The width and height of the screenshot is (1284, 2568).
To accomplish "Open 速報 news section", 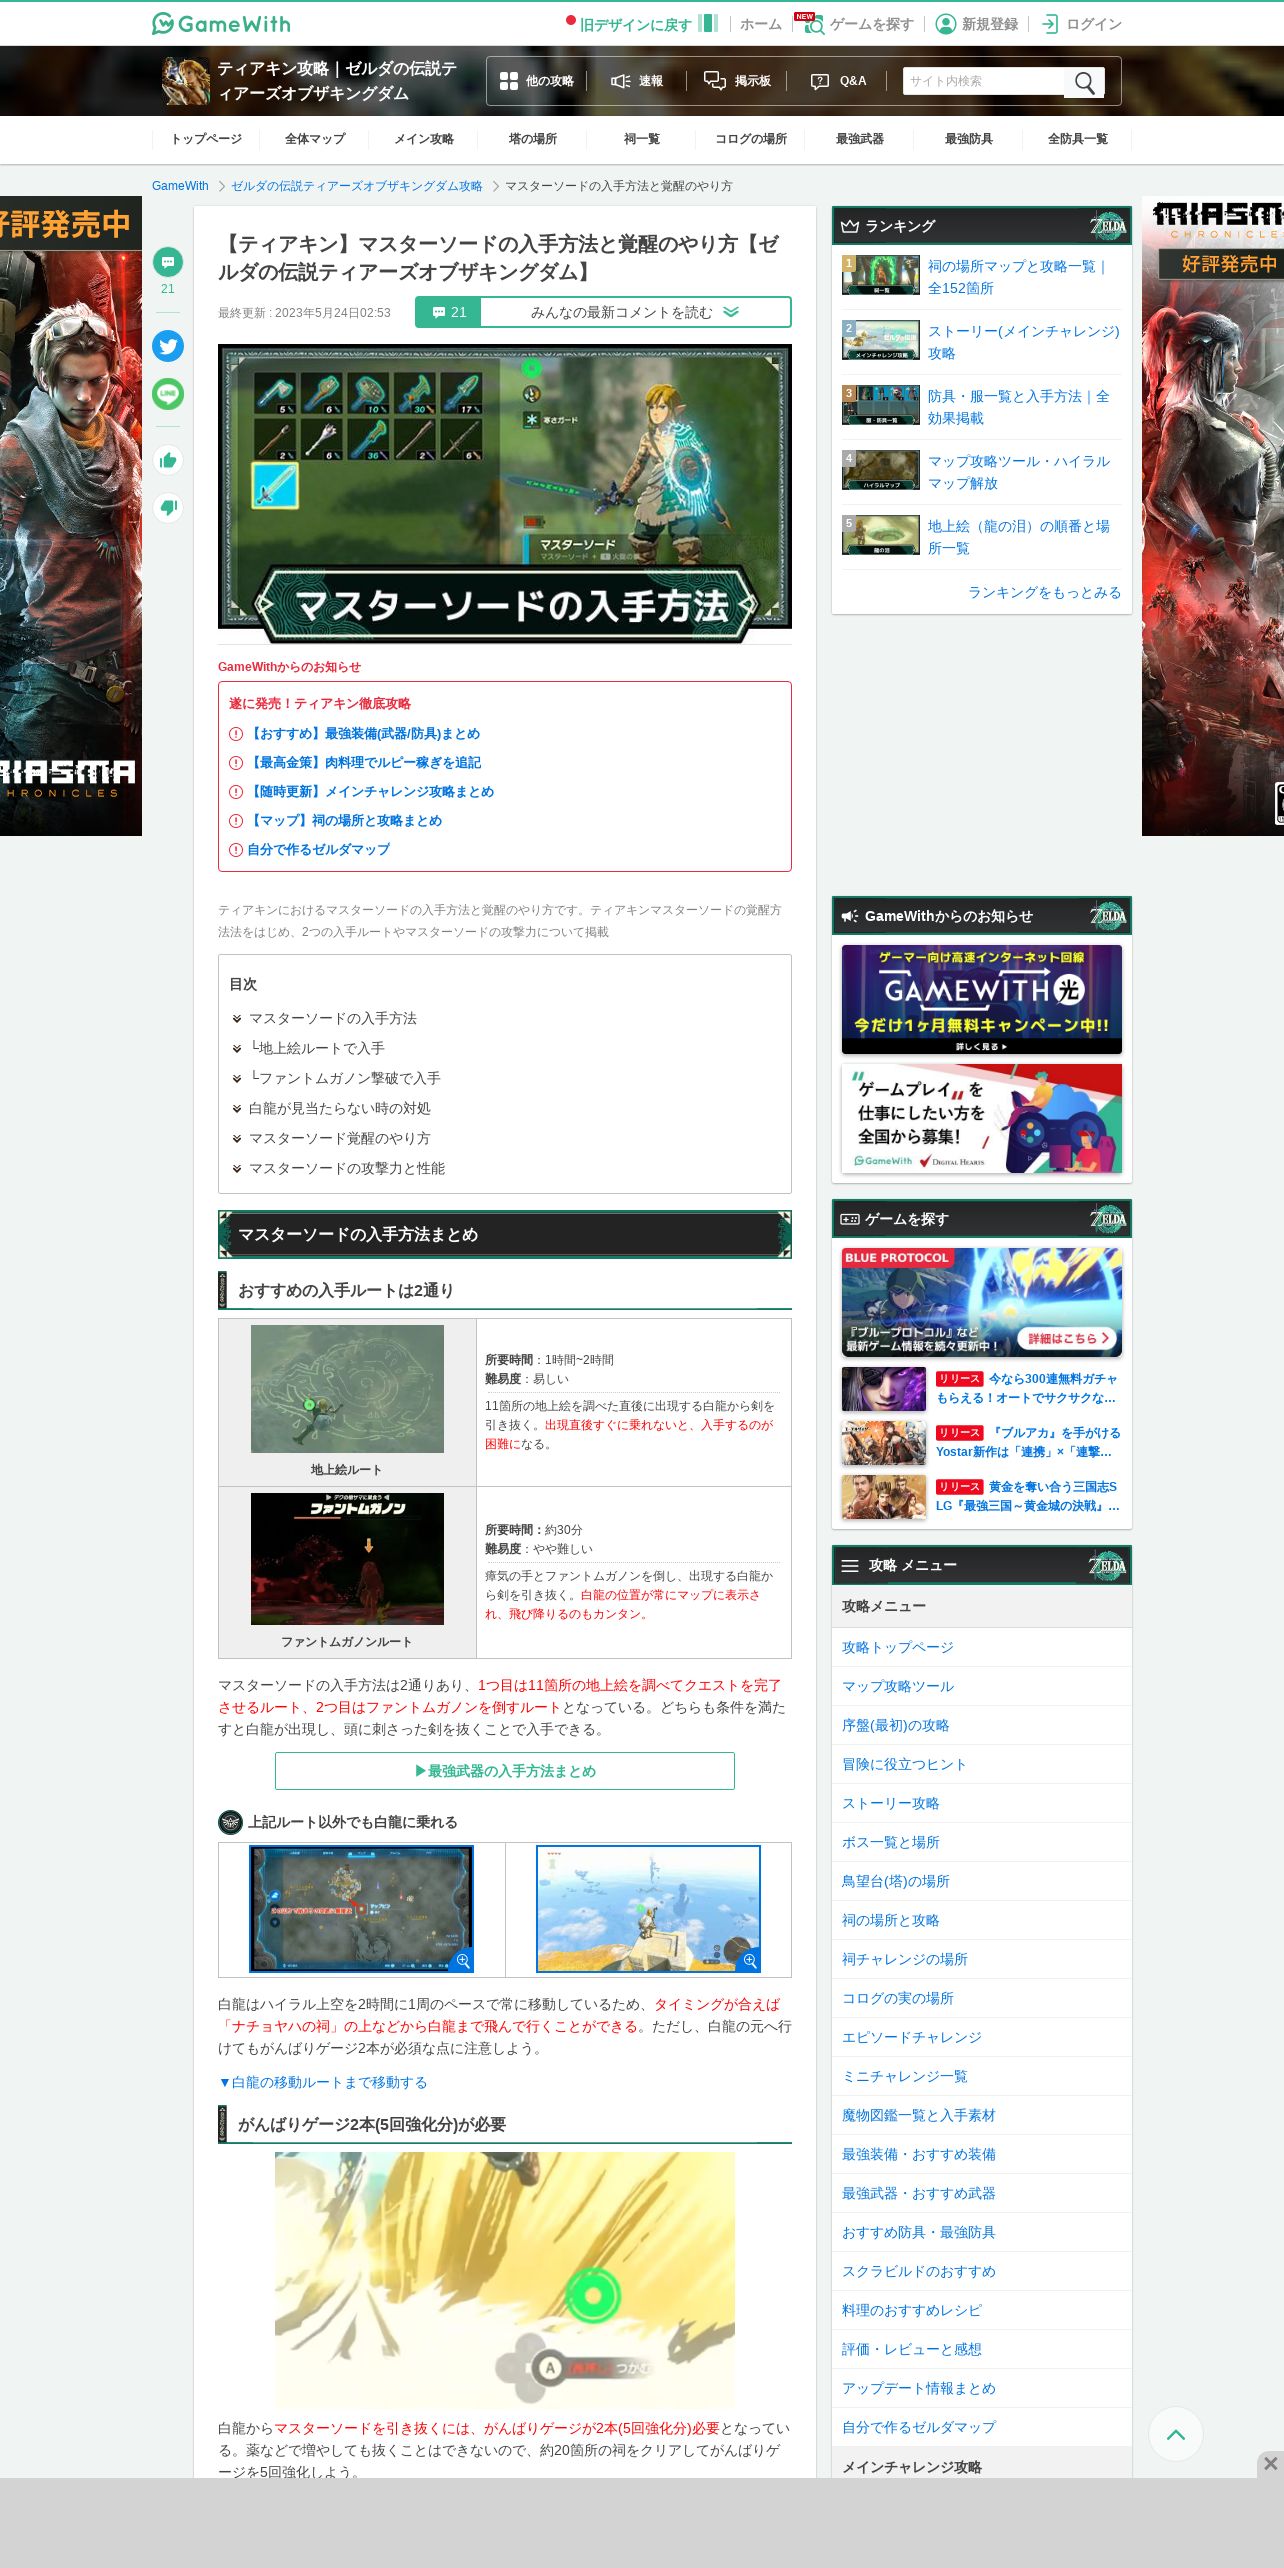I will coord(637,81).
